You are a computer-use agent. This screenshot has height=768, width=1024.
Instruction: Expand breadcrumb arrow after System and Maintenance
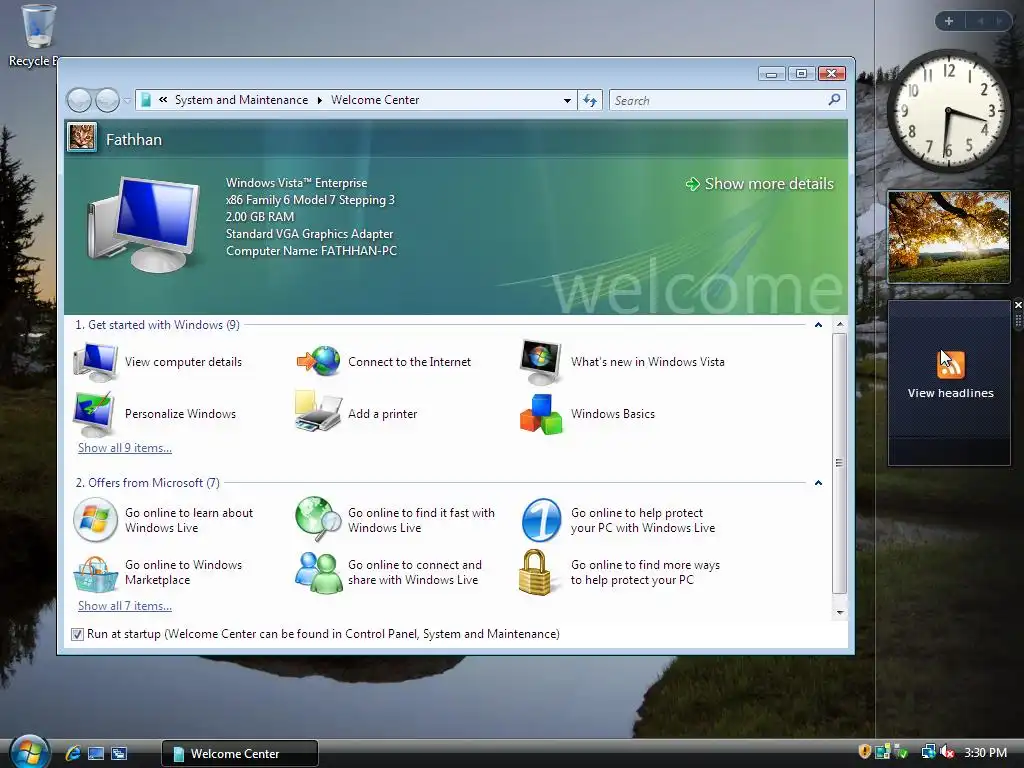pos(319,100)
